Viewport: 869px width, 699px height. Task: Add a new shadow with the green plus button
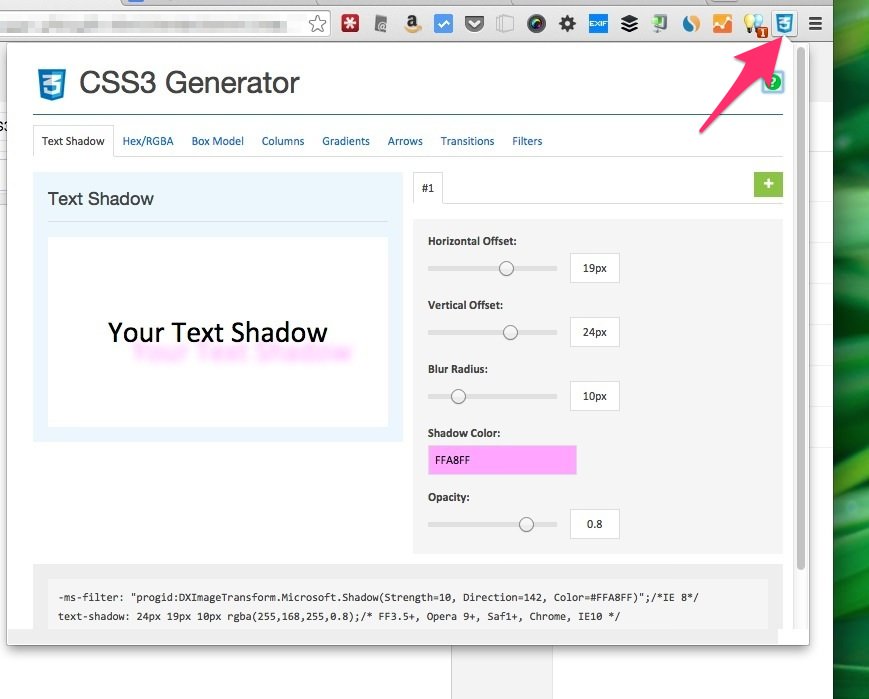[x=768, y=184]
